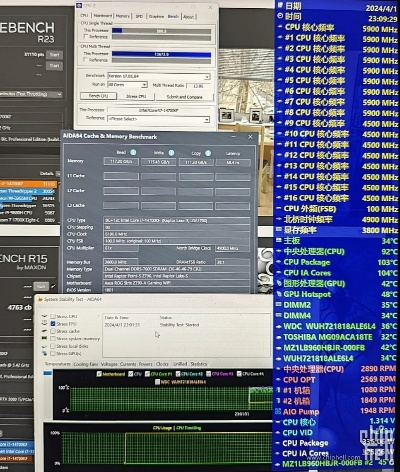
Task: Click the Run button in Cinebench R15
Action: 41,286
